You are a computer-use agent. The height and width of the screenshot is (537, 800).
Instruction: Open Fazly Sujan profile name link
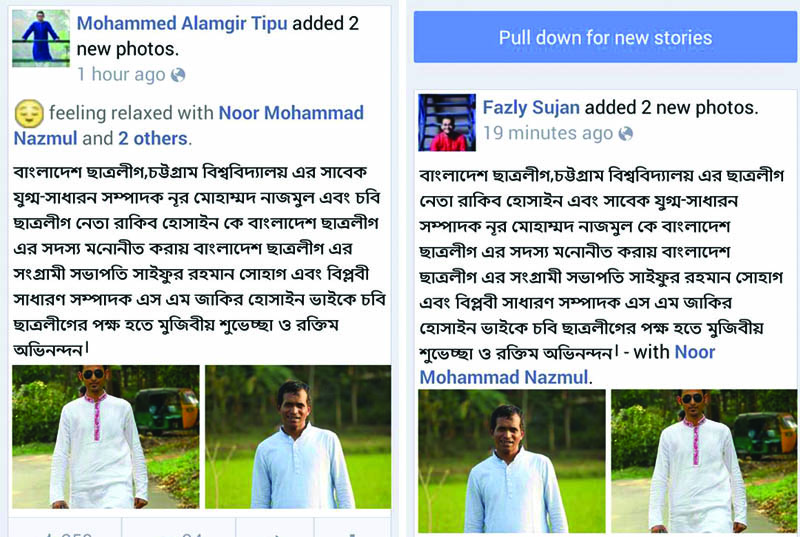(x=531, y=108)
